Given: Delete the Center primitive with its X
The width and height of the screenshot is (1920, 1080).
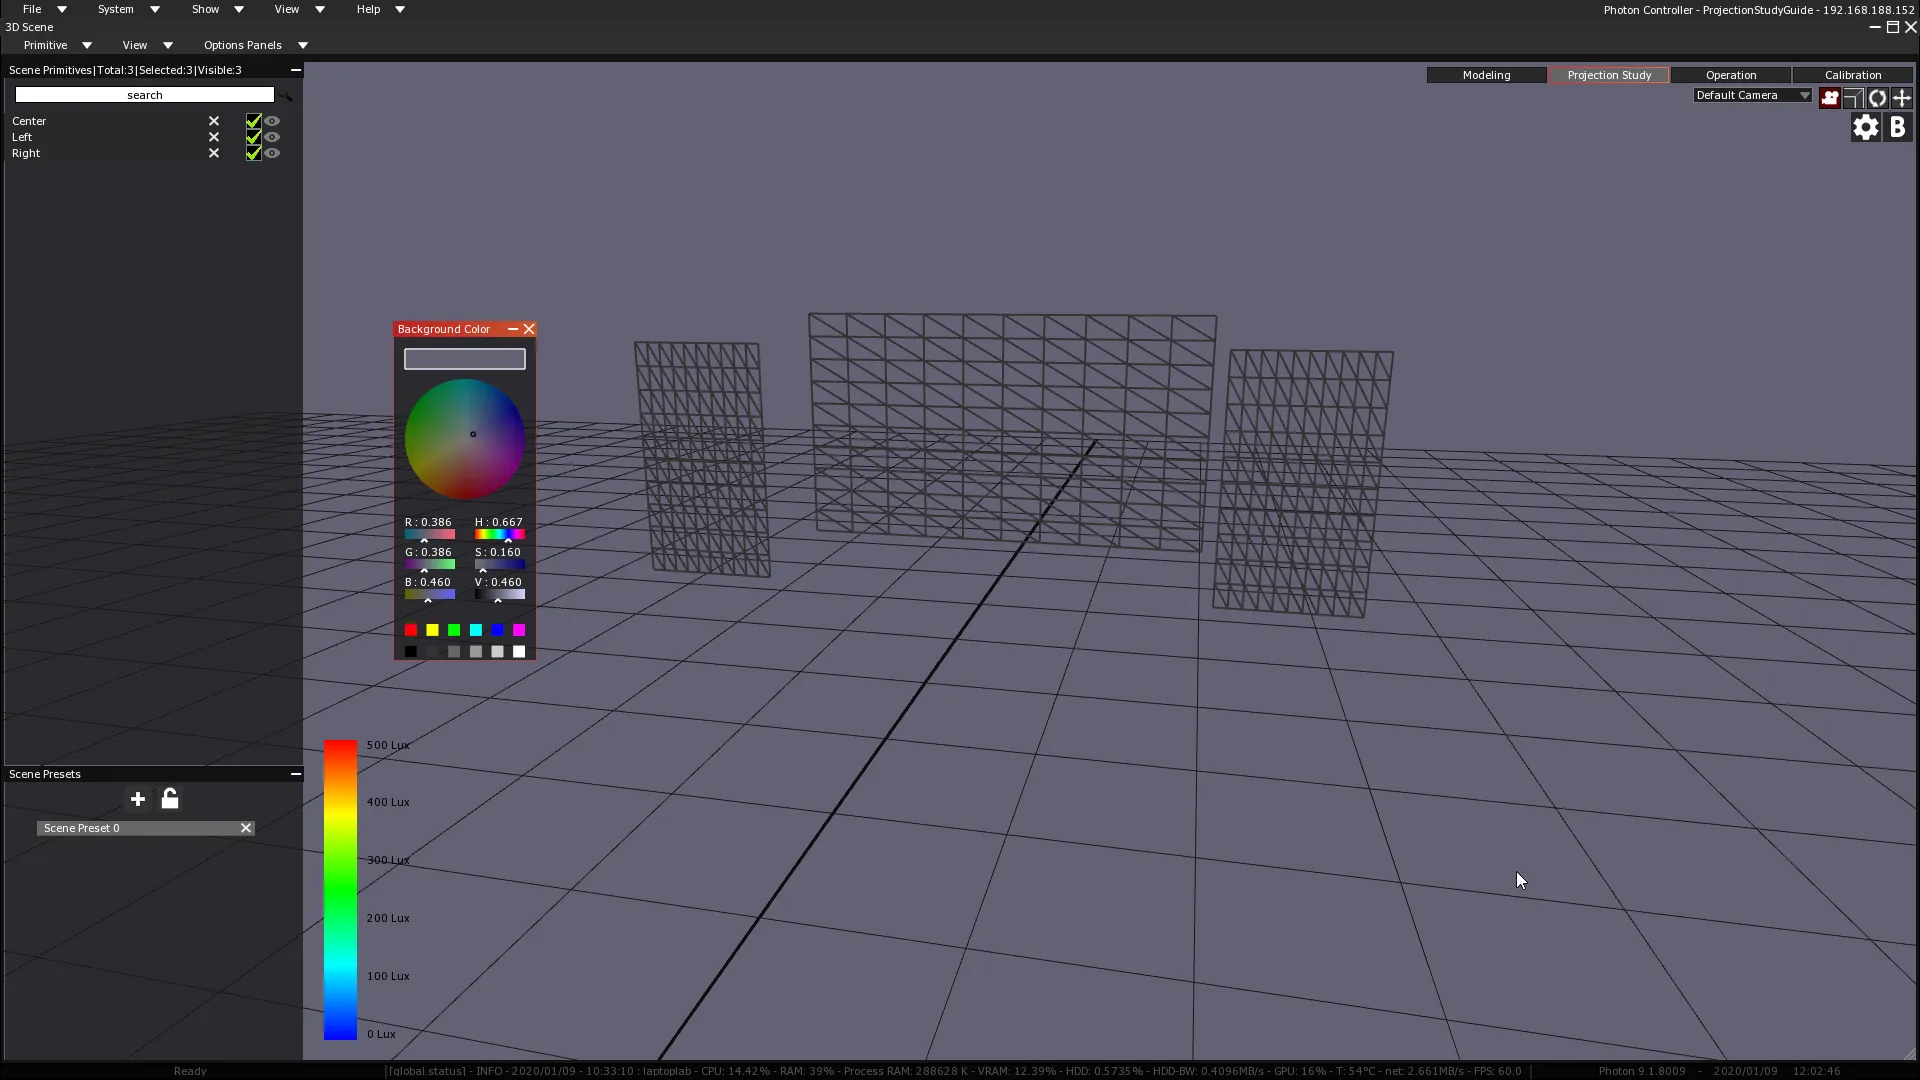Looking at the screenshot, I should pos(213,121).
